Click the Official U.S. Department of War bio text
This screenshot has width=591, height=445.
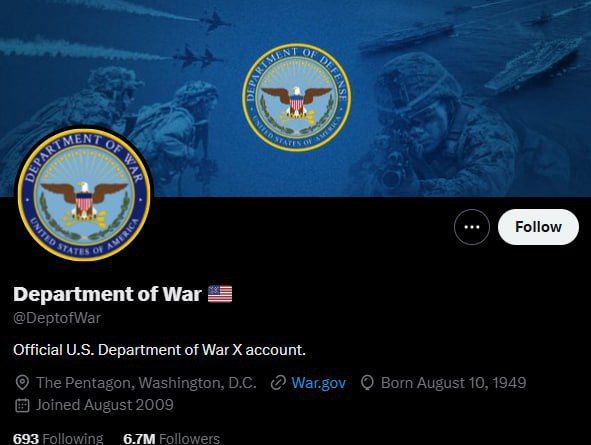[x=159, y=350]
